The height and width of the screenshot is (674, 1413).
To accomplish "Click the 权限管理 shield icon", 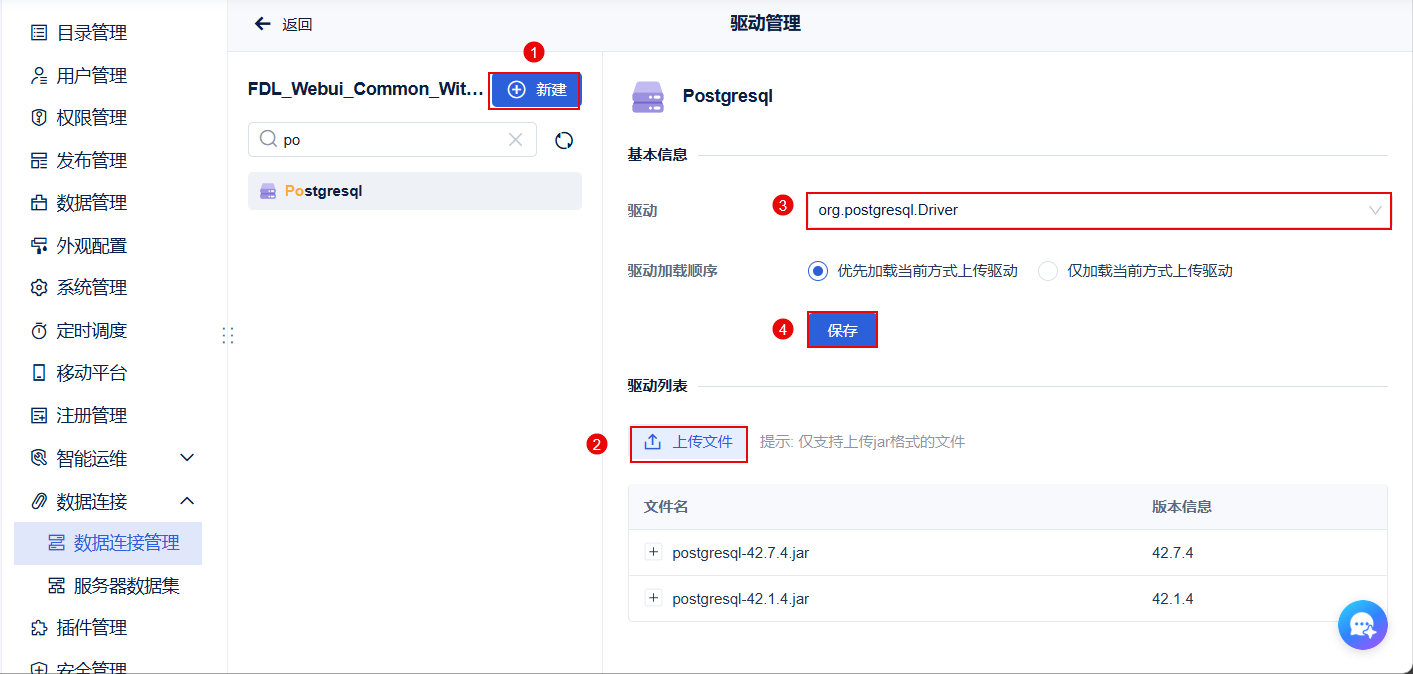I will coord(39,118).
